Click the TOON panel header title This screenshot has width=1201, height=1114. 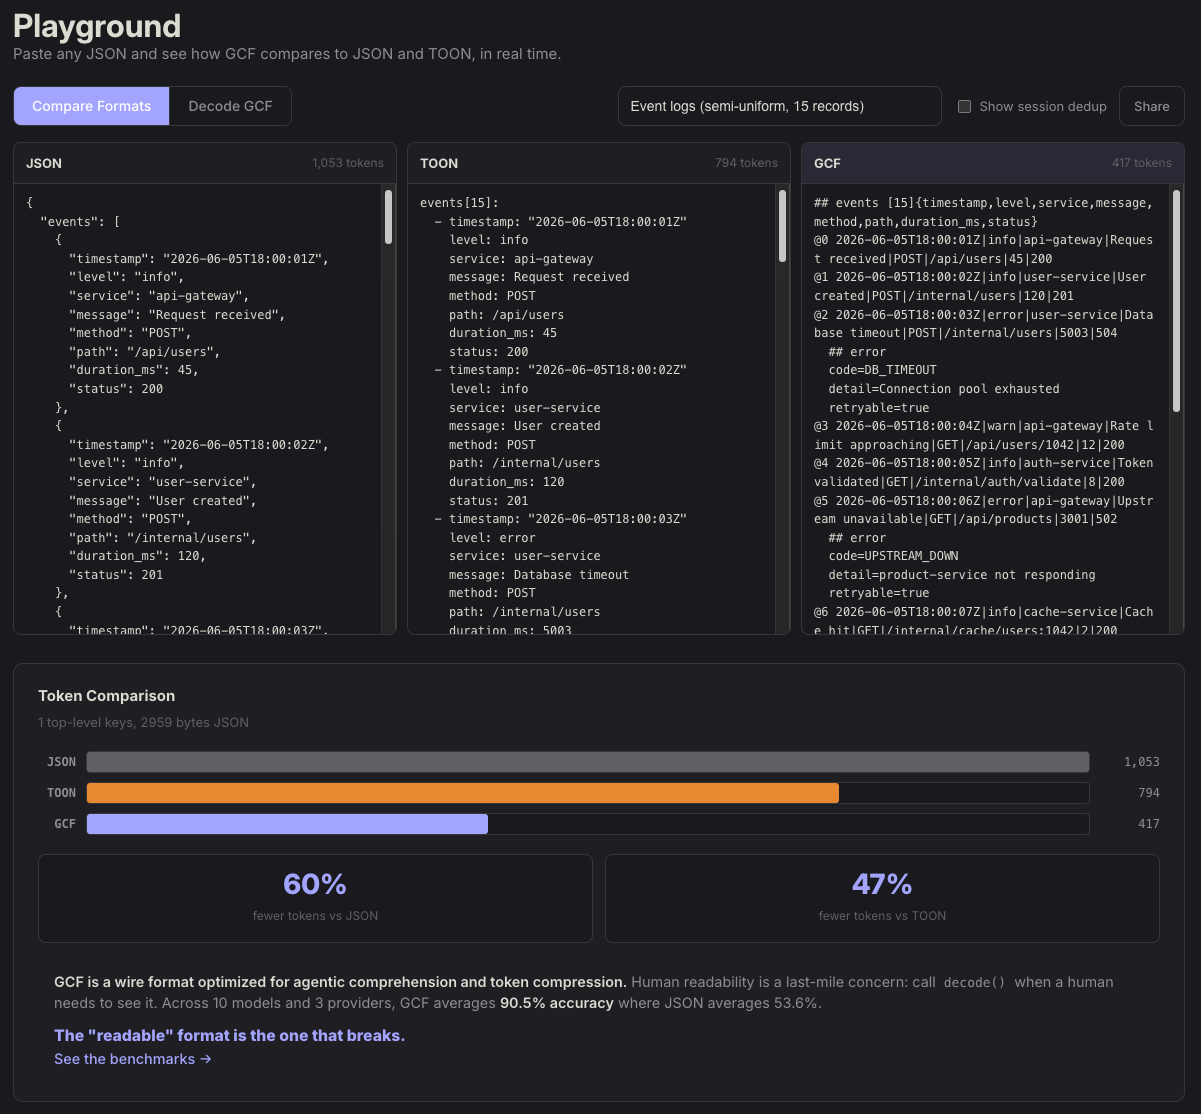439,163
